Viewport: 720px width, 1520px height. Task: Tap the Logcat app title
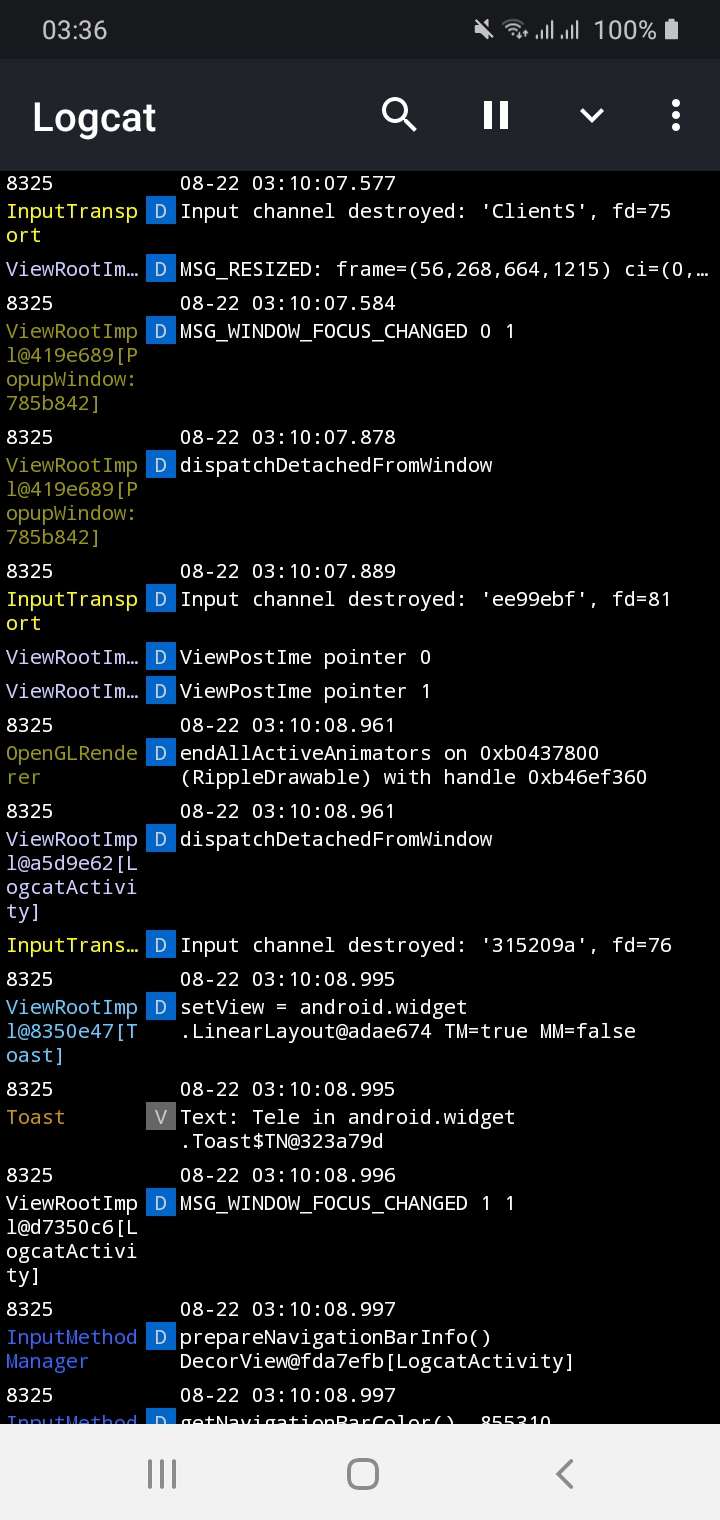pyautogui.click(x=93, y=117)
